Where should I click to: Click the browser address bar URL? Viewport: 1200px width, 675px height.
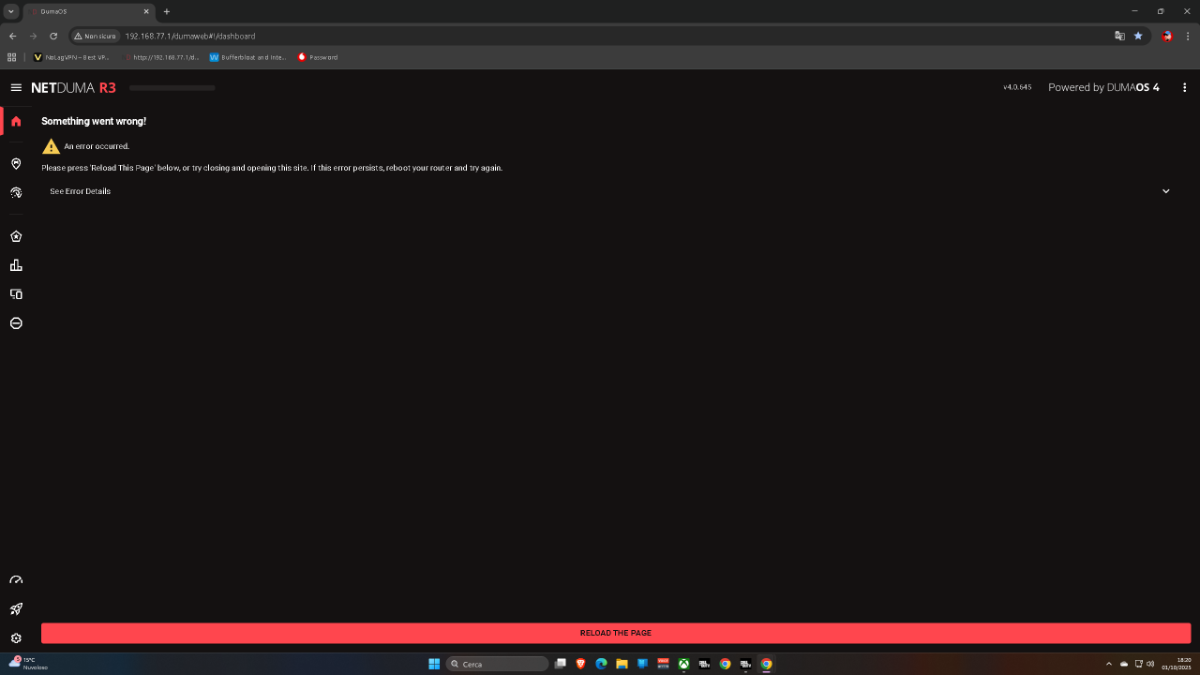[x=190, y=36]
